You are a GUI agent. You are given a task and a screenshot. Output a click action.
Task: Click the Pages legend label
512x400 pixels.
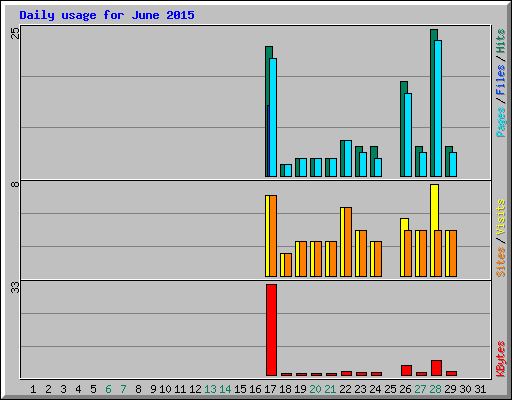coord(501,122)
